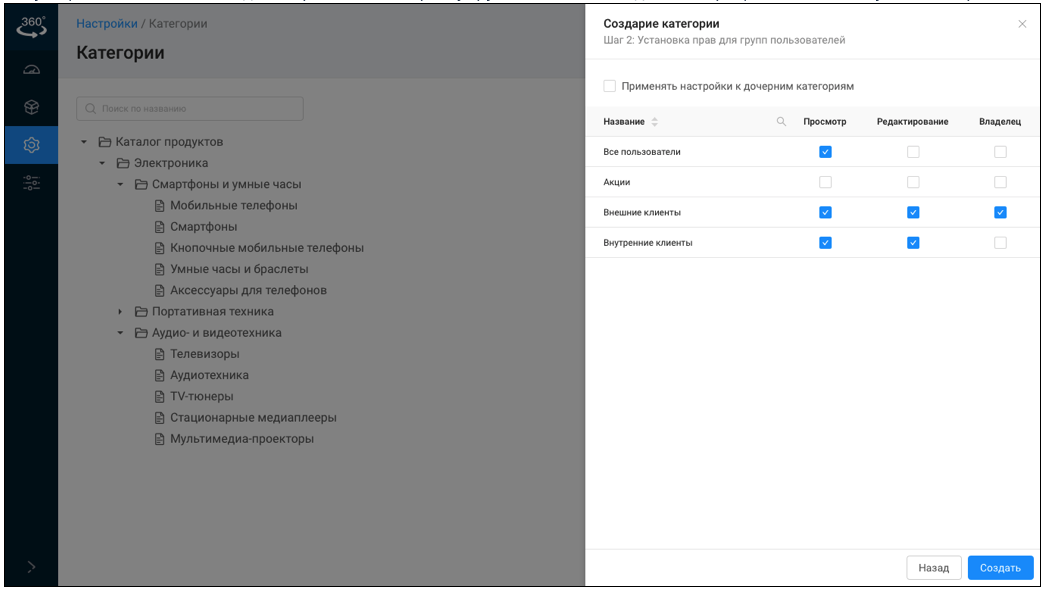This screenshot has width=1045, height=591.
Task: Select Смартфоны category in tree
Action: (x=203, y=227)
